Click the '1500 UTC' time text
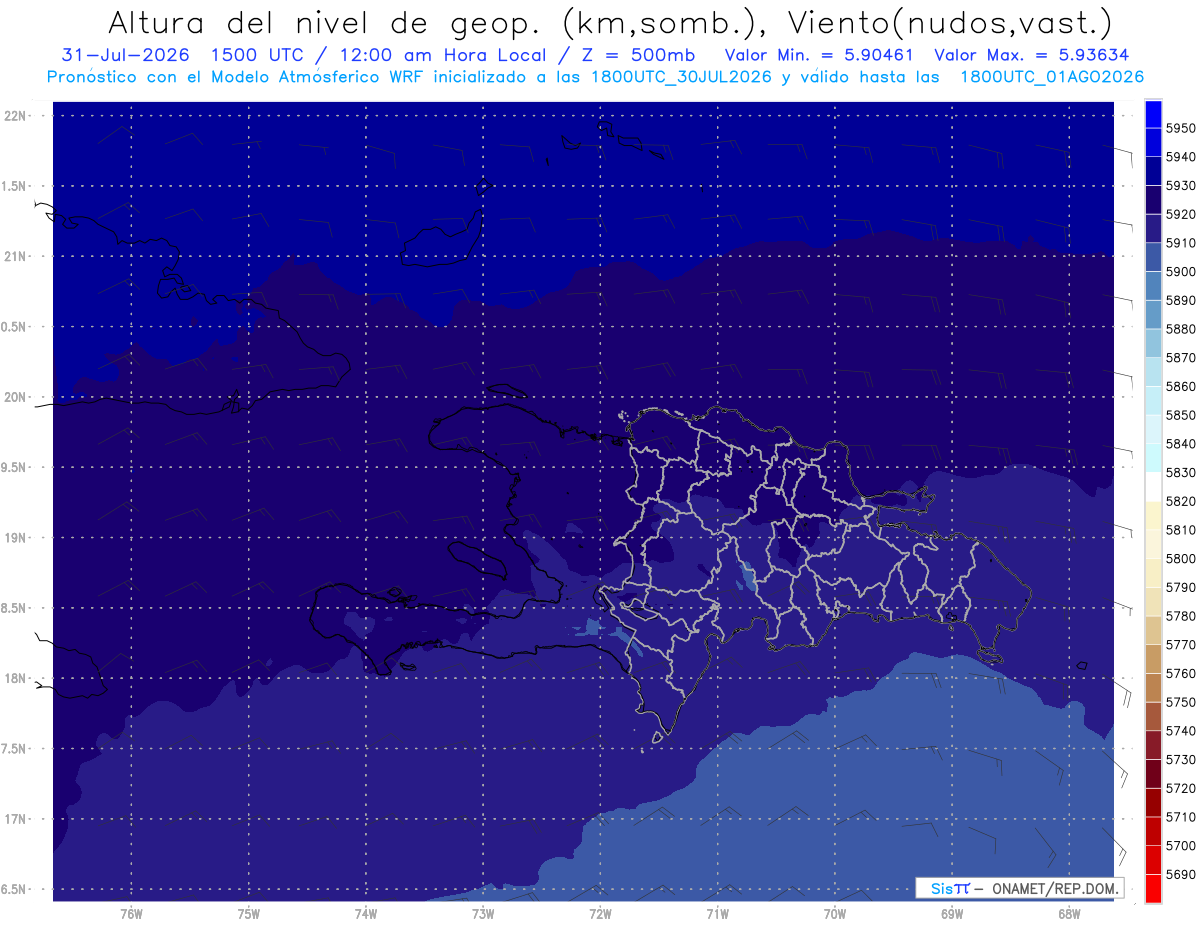 259,55
